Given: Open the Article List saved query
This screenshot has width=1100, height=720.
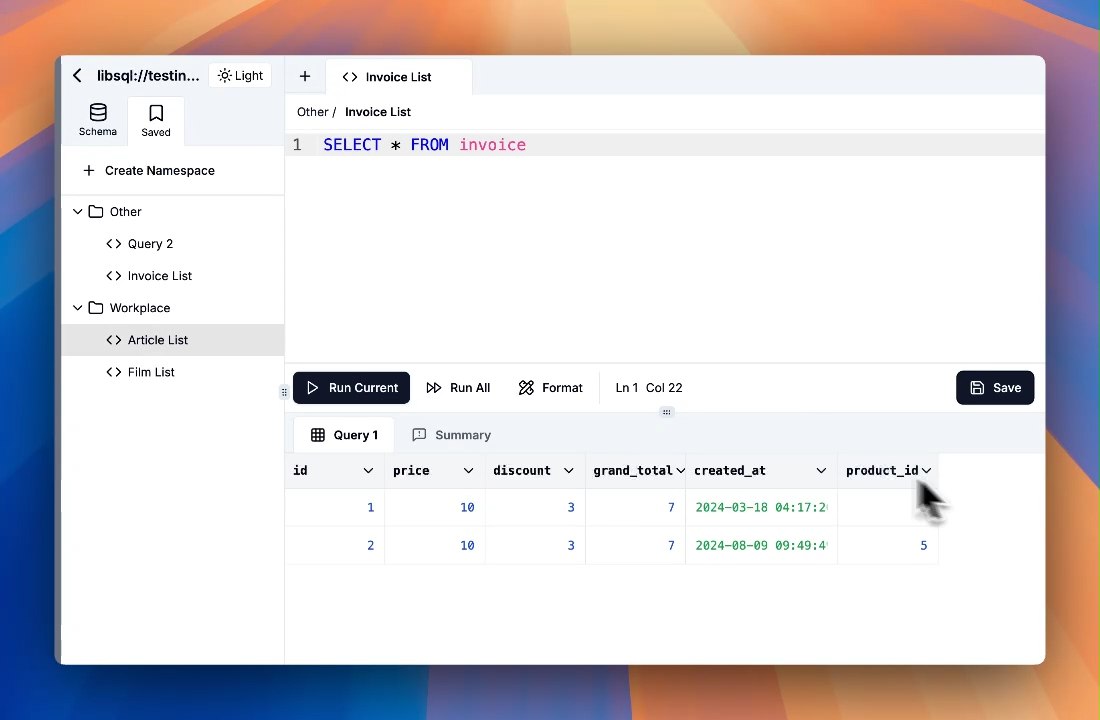Looking at the screenshot, I should (x=173, y=340).
